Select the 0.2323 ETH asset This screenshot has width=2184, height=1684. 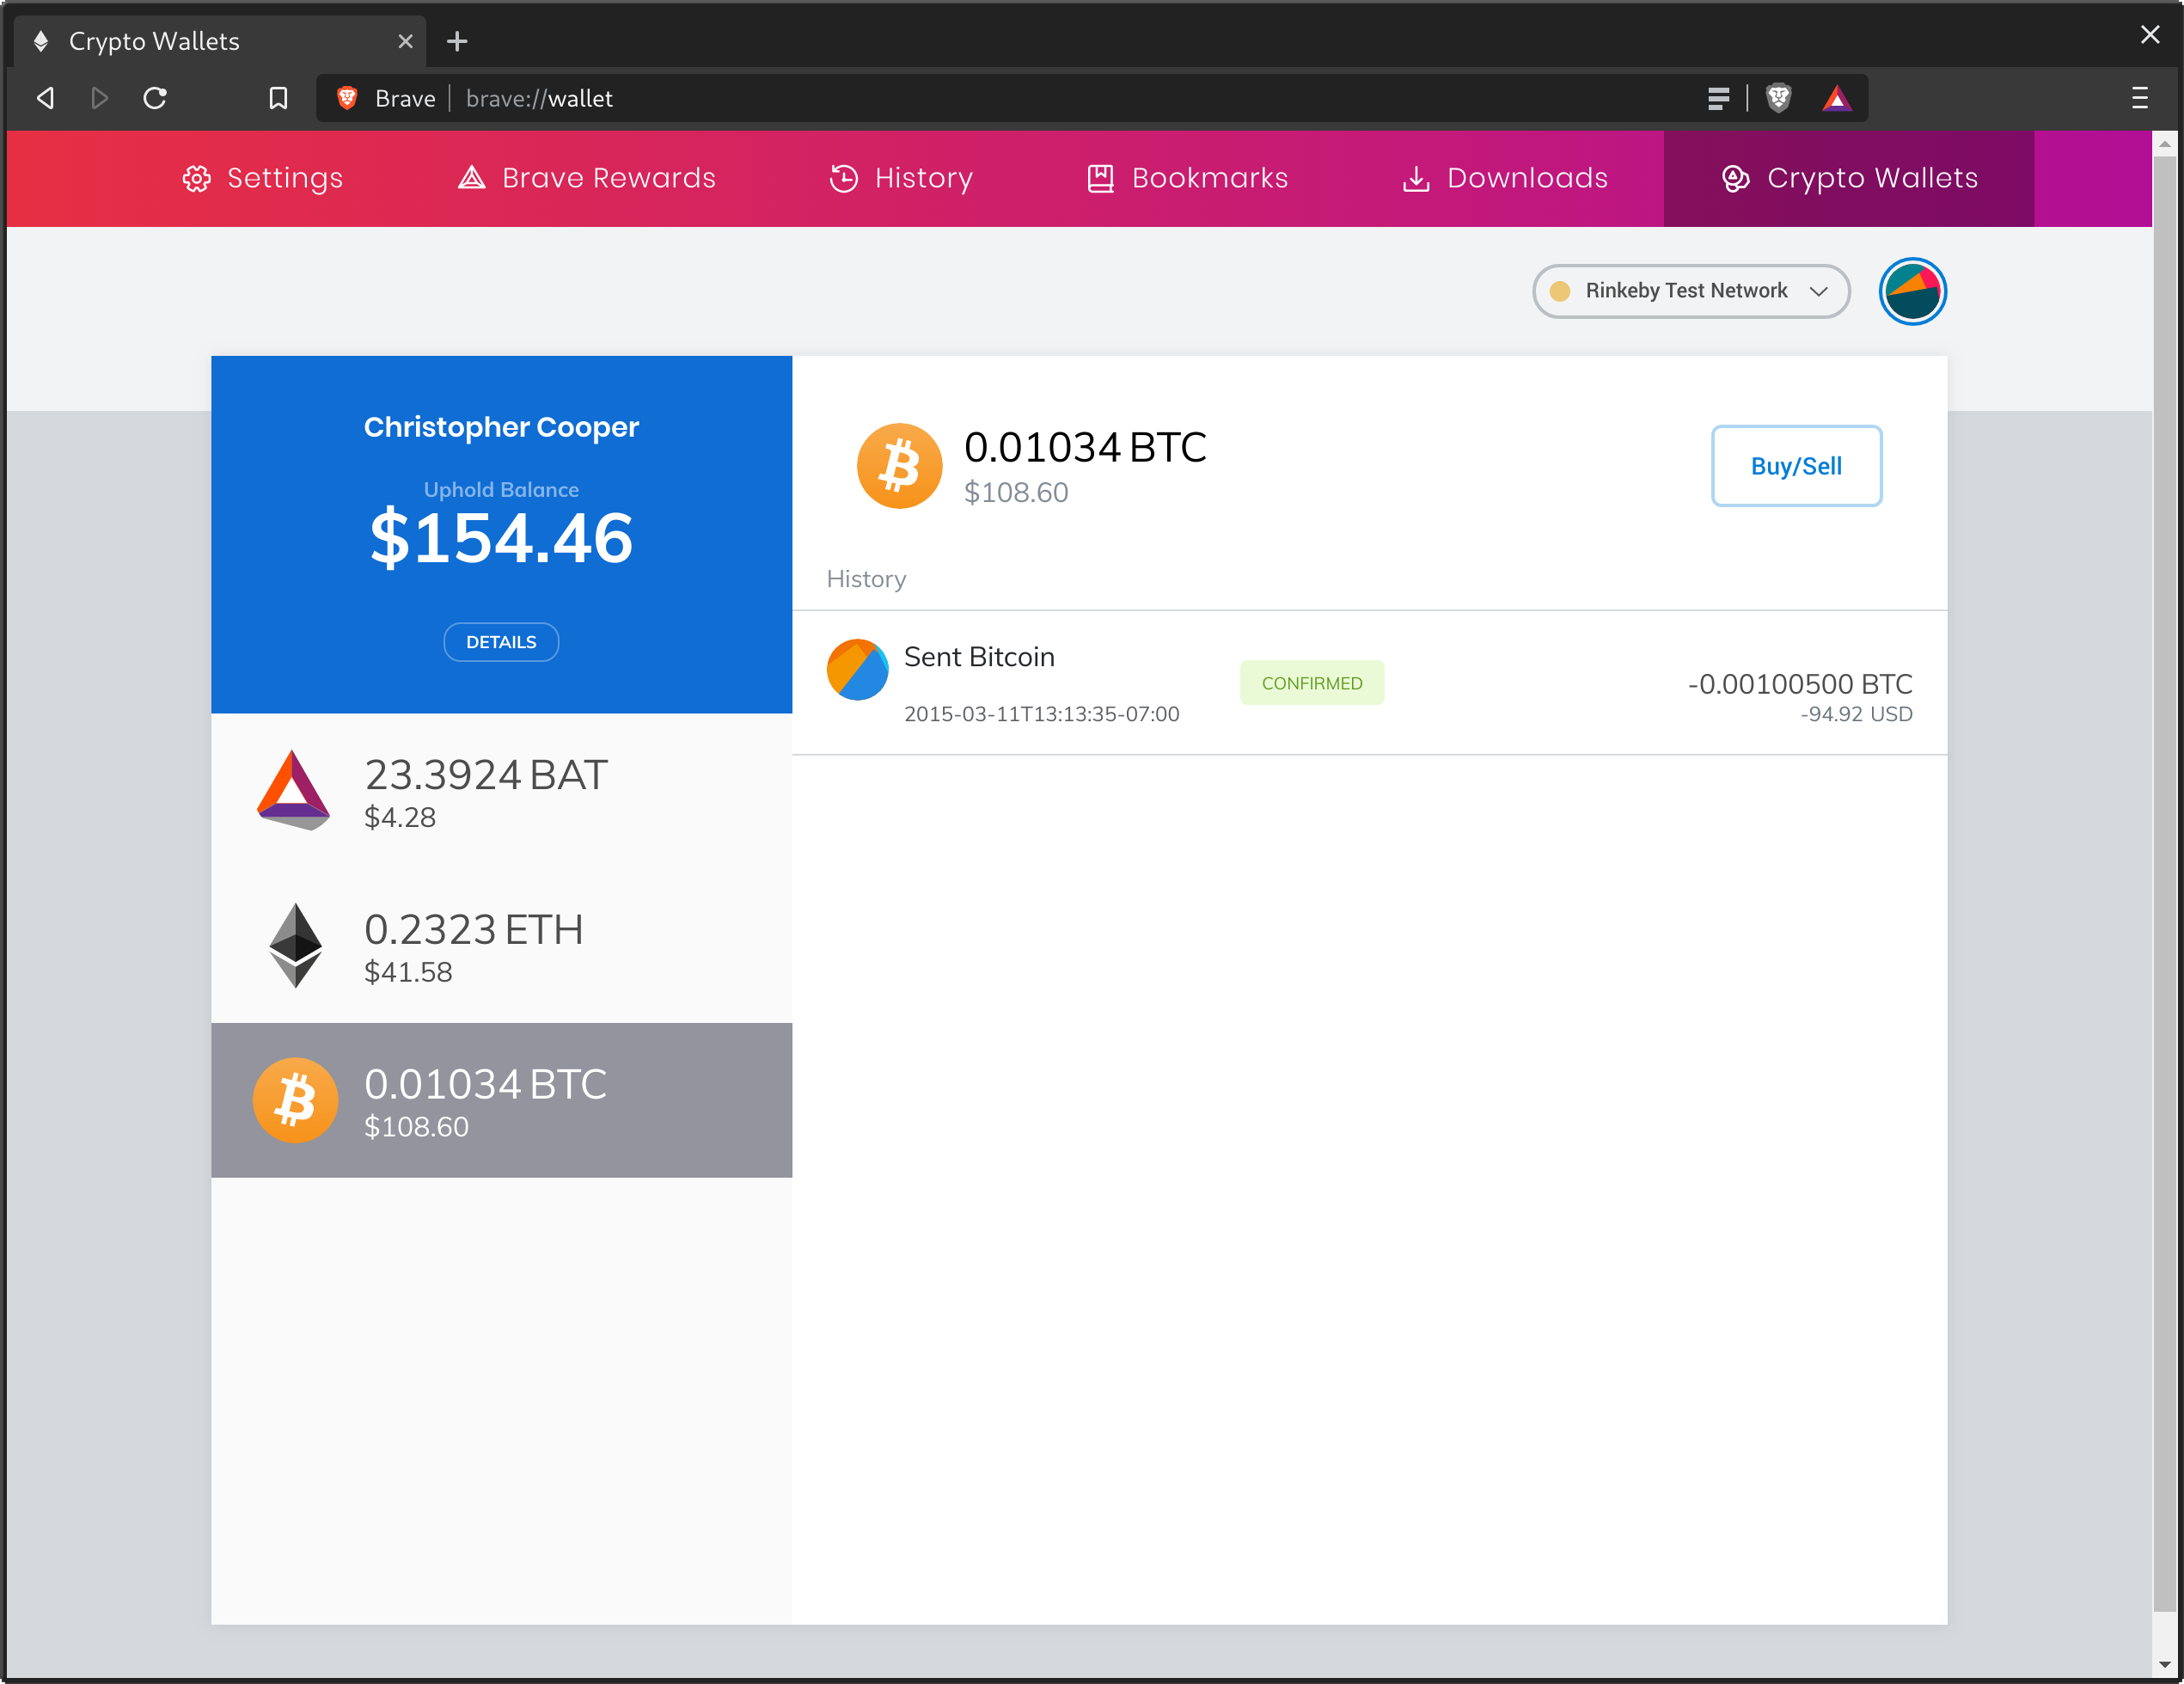click(x=501, y=945)
